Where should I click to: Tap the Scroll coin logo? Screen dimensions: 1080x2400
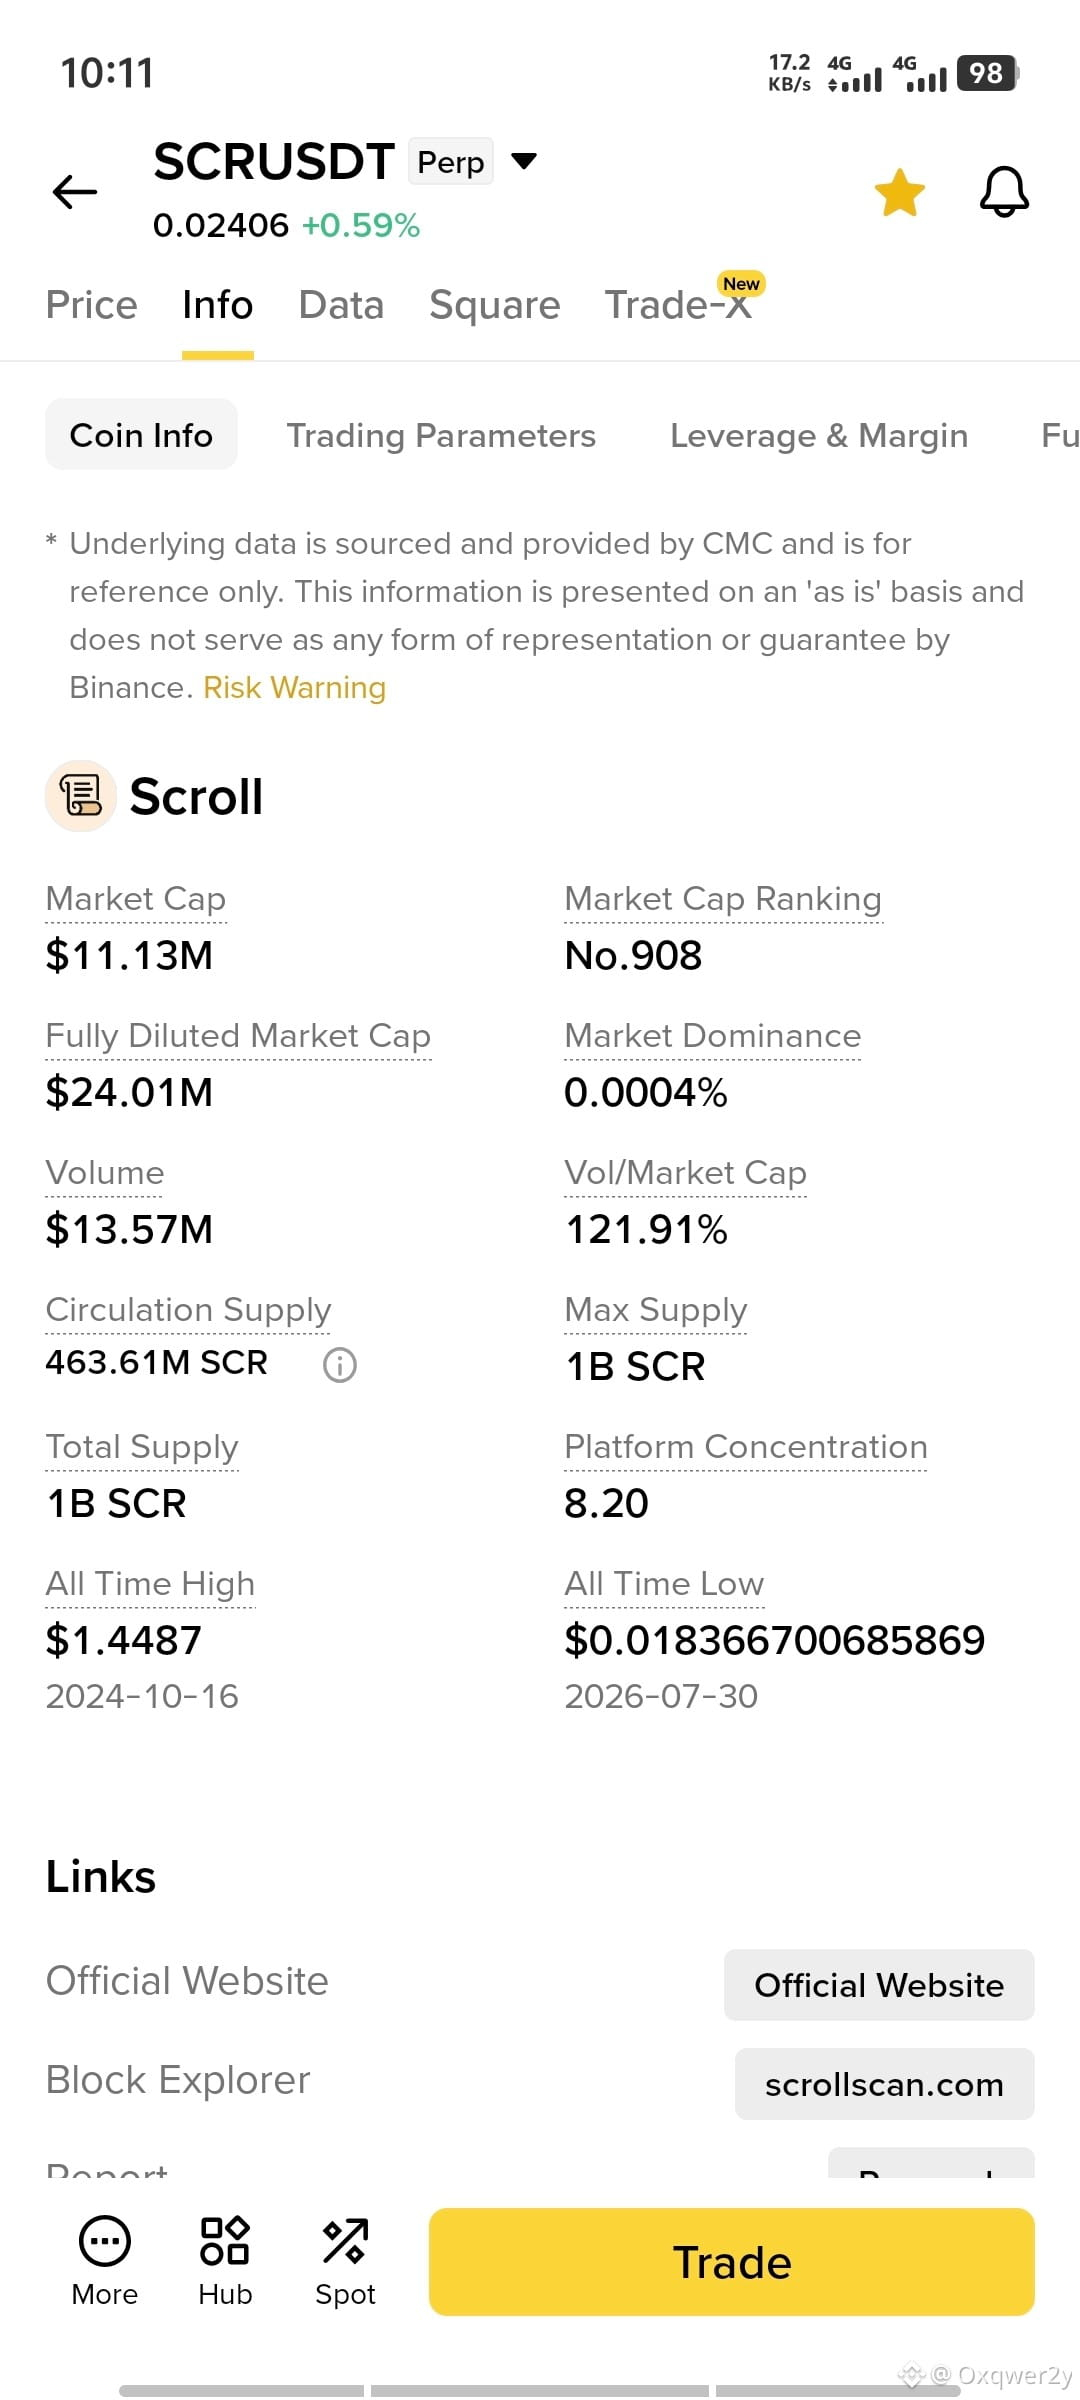81,796
